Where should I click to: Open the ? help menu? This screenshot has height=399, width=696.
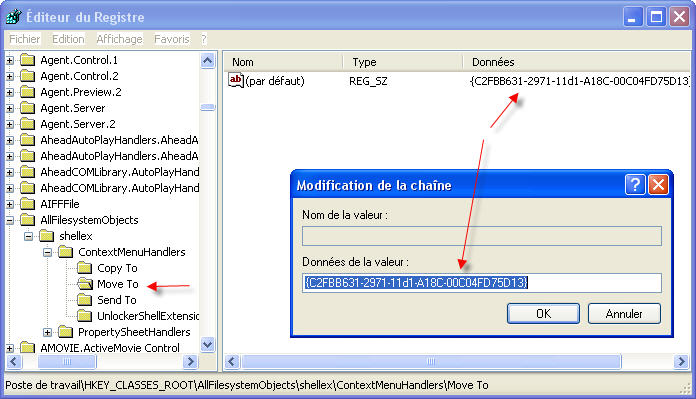point(204,39)
